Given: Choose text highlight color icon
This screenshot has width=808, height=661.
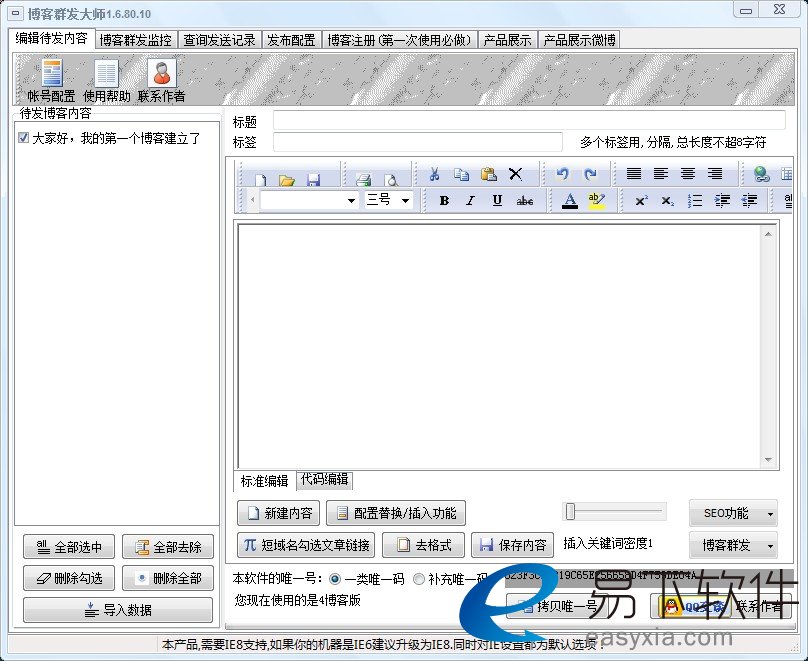Looking at the screenshot, I should pos(596,200).
